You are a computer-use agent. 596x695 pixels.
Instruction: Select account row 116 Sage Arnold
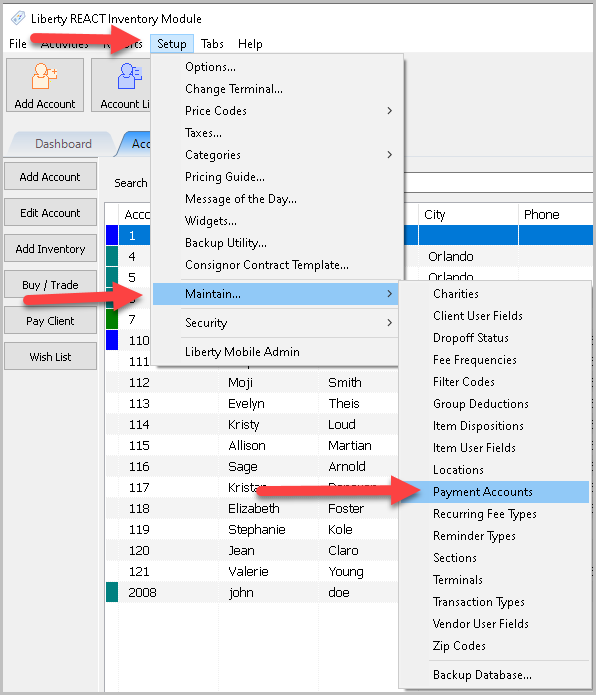[x=252, y=467]
